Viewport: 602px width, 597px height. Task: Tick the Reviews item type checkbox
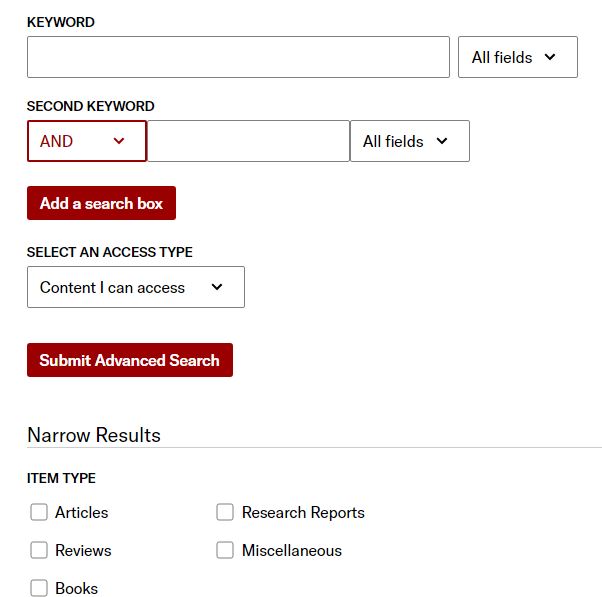click(39, 550)
